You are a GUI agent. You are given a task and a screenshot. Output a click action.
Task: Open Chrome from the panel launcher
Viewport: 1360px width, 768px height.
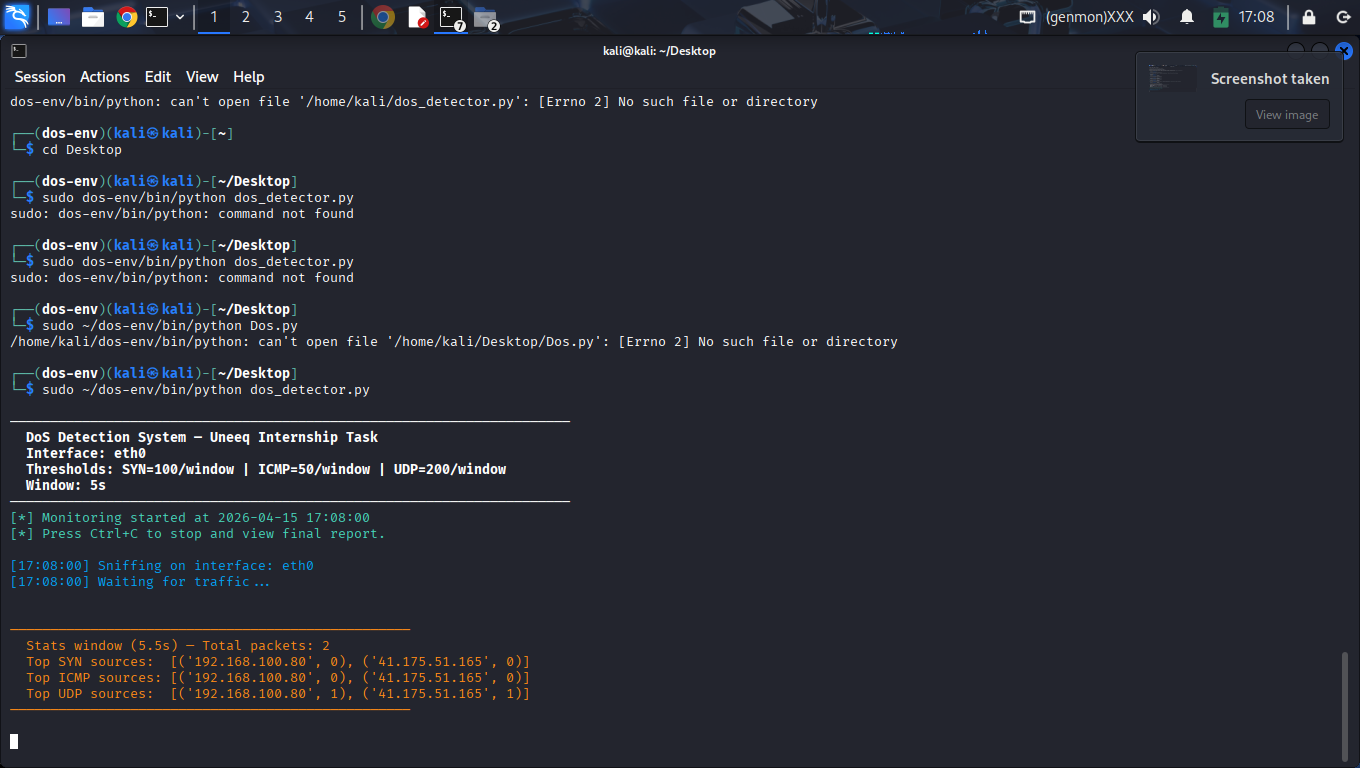tap(126, 17)
